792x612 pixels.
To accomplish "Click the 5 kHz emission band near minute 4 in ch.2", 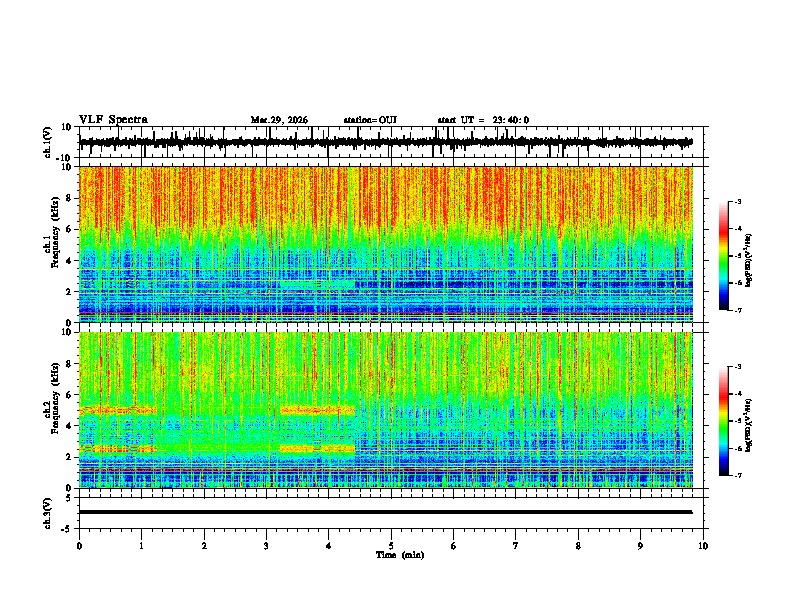I will pyautogui.click(x=317, y=410).
